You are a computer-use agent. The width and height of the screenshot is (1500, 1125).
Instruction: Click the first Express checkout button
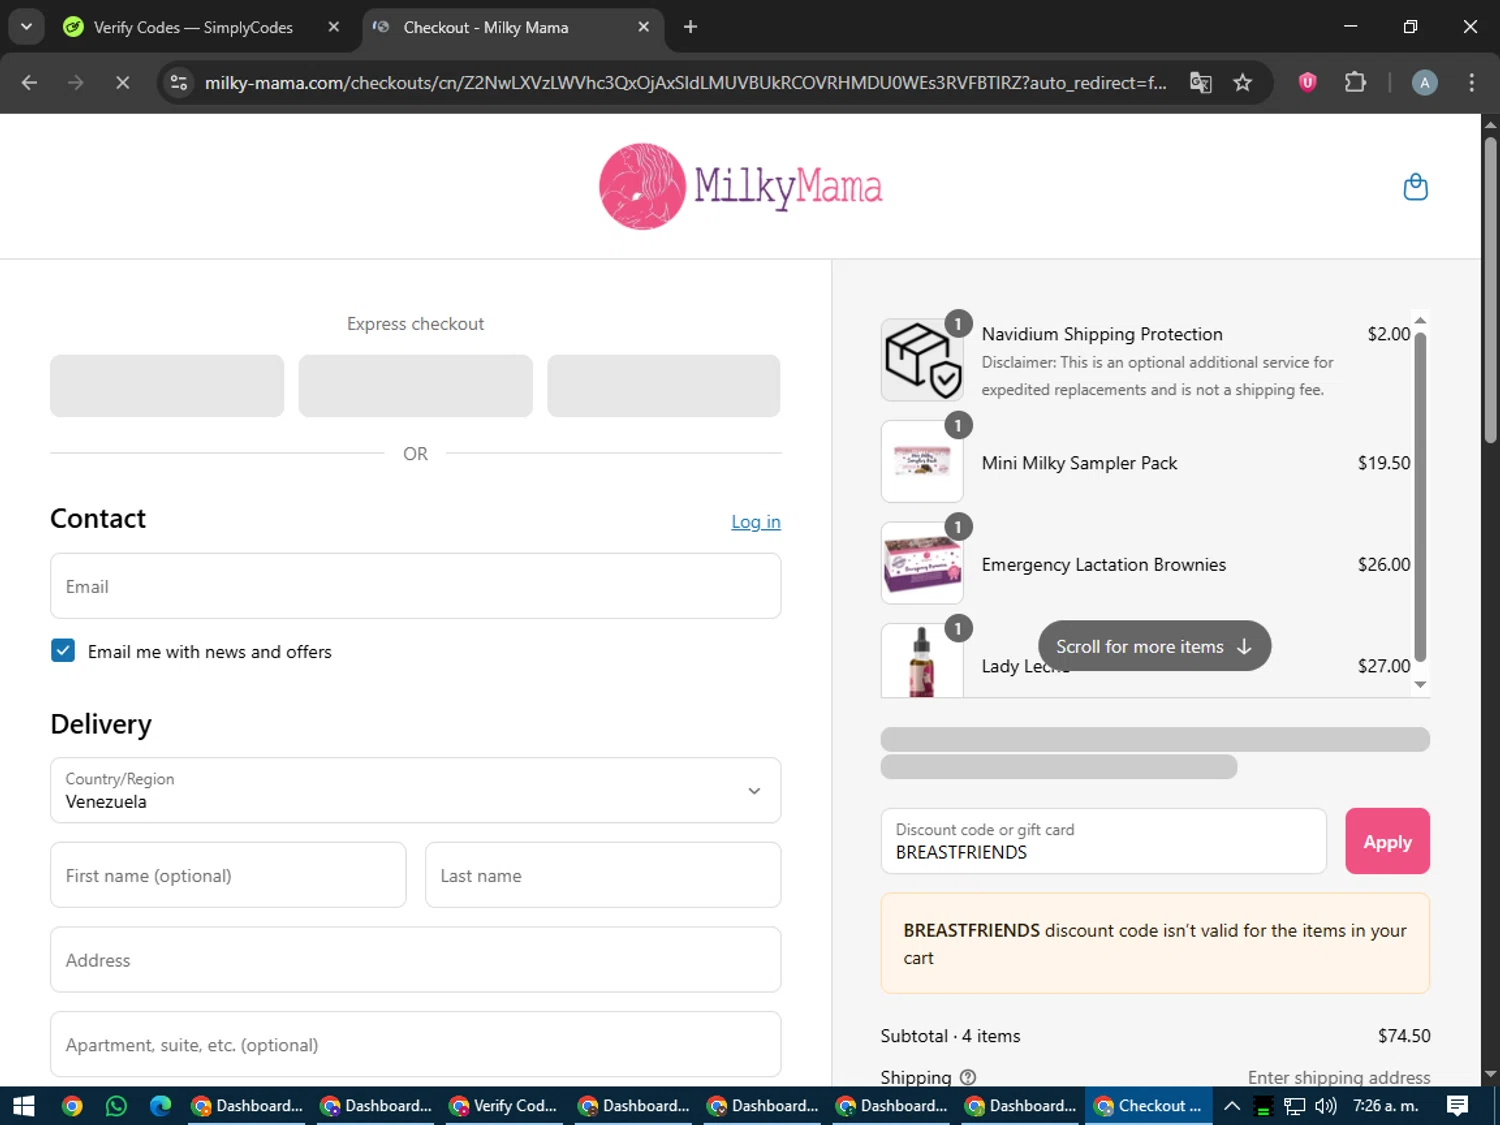coord(167,386)
